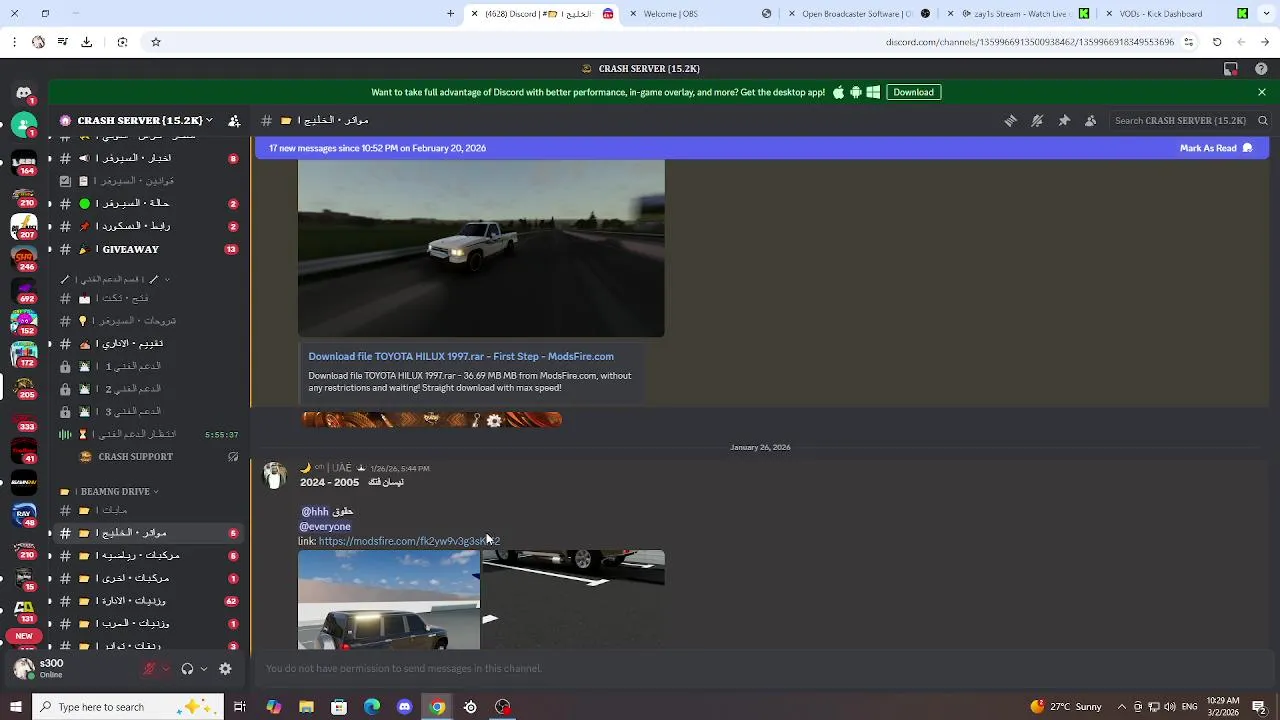
Task: Open channel حالة السيرفر with green dot
Action: point(148,203)
